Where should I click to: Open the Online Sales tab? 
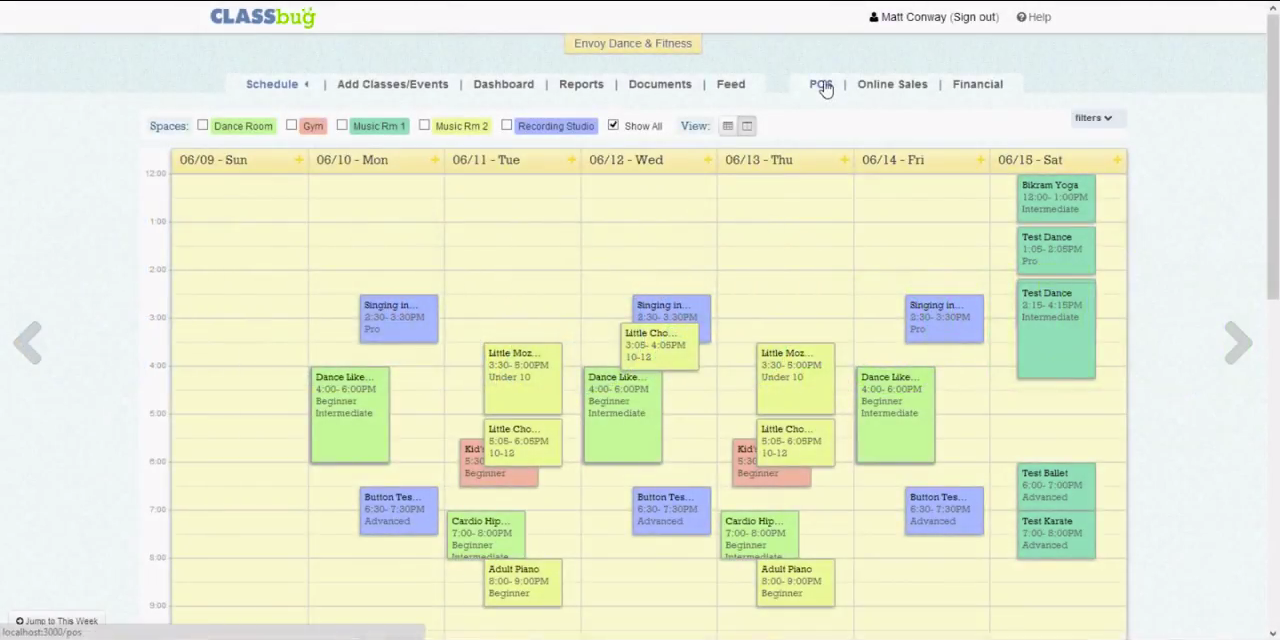pos(892,84)
